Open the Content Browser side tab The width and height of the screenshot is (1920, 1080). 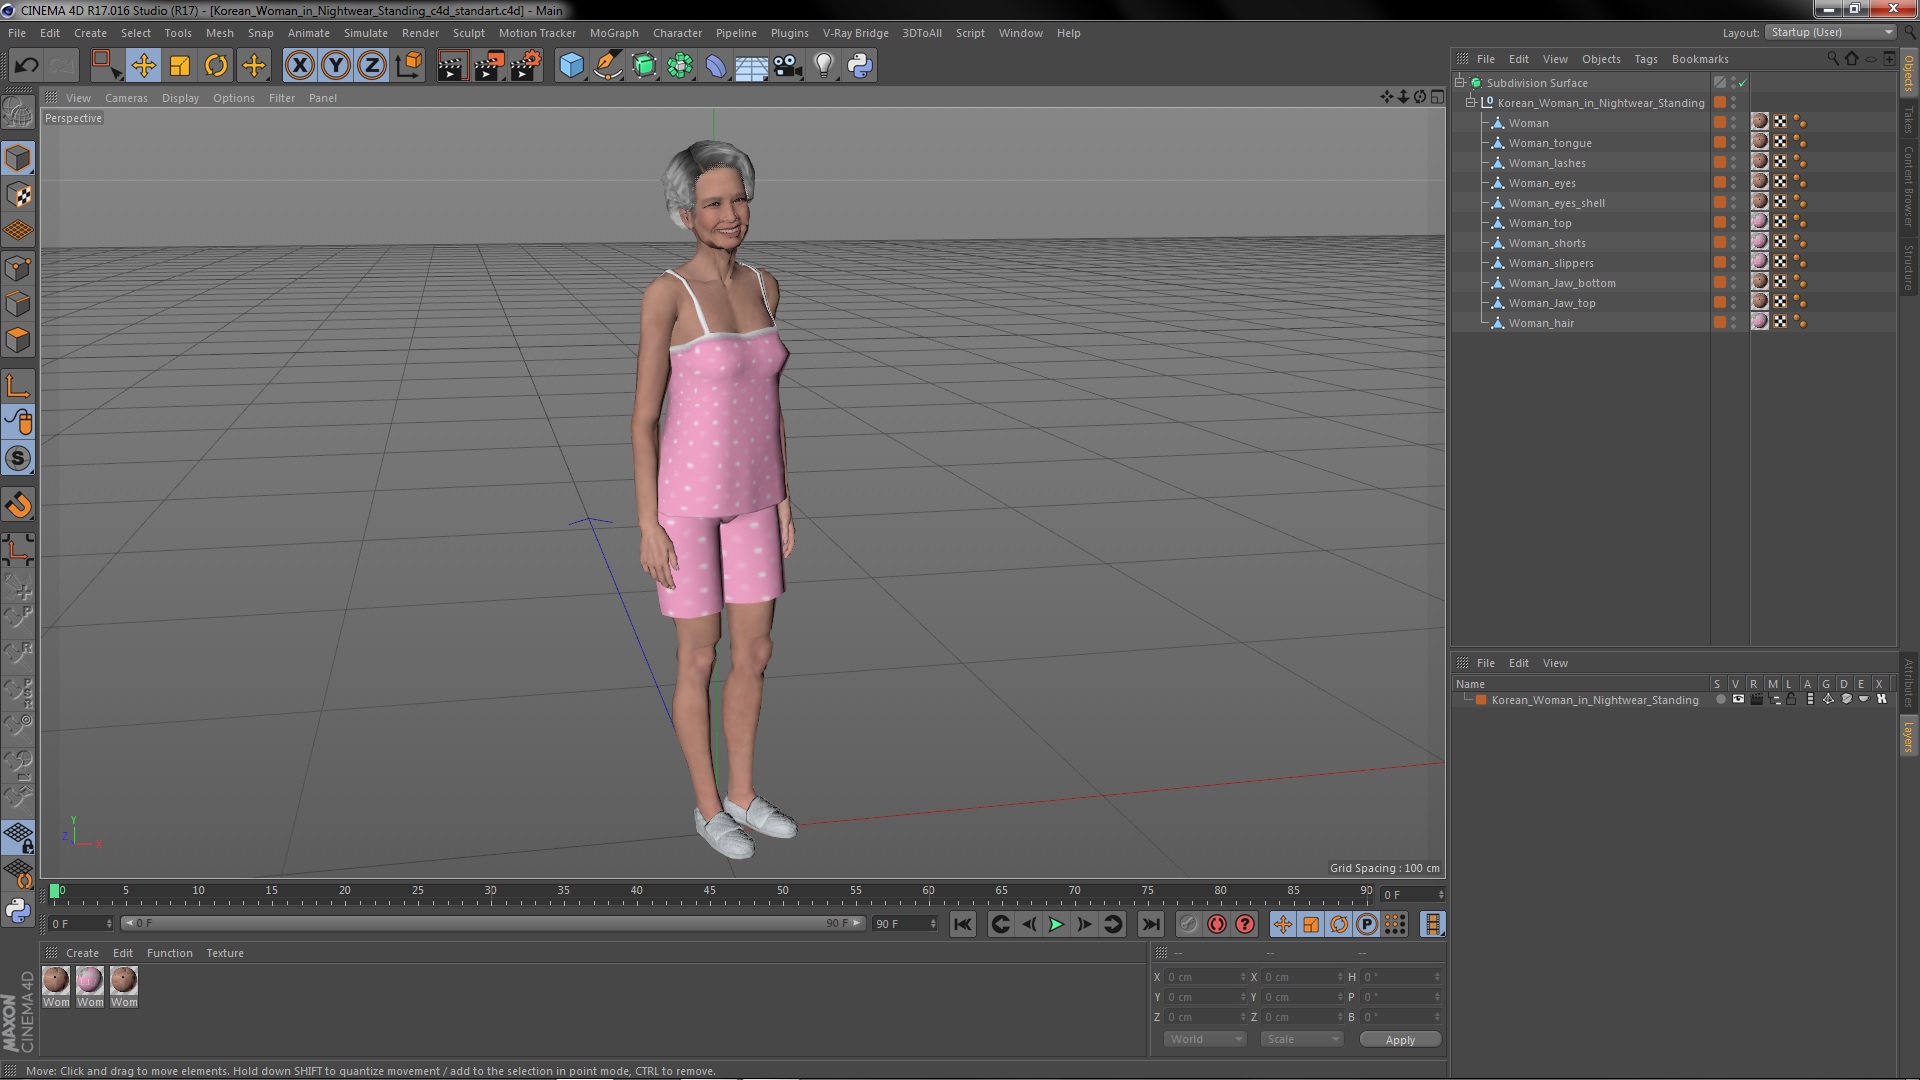click(x=1909, y=186)
